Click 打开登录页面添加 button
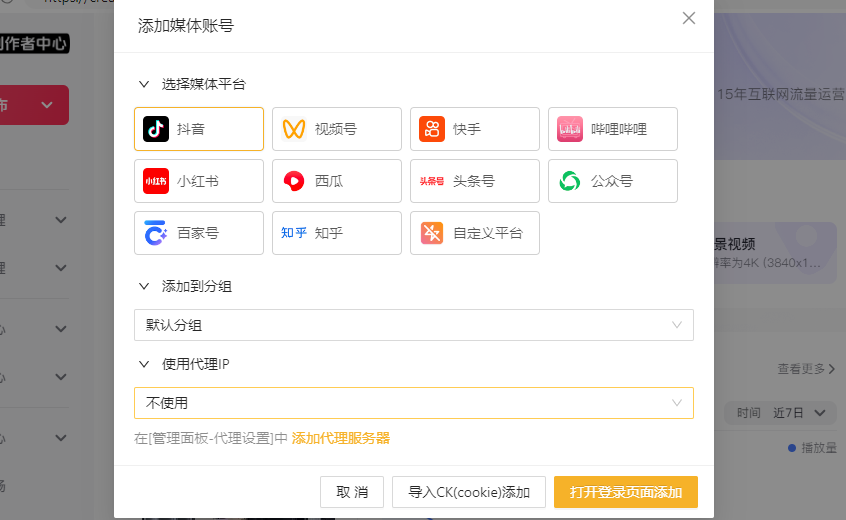The image size is (846, 520). [x=626, y=492]
